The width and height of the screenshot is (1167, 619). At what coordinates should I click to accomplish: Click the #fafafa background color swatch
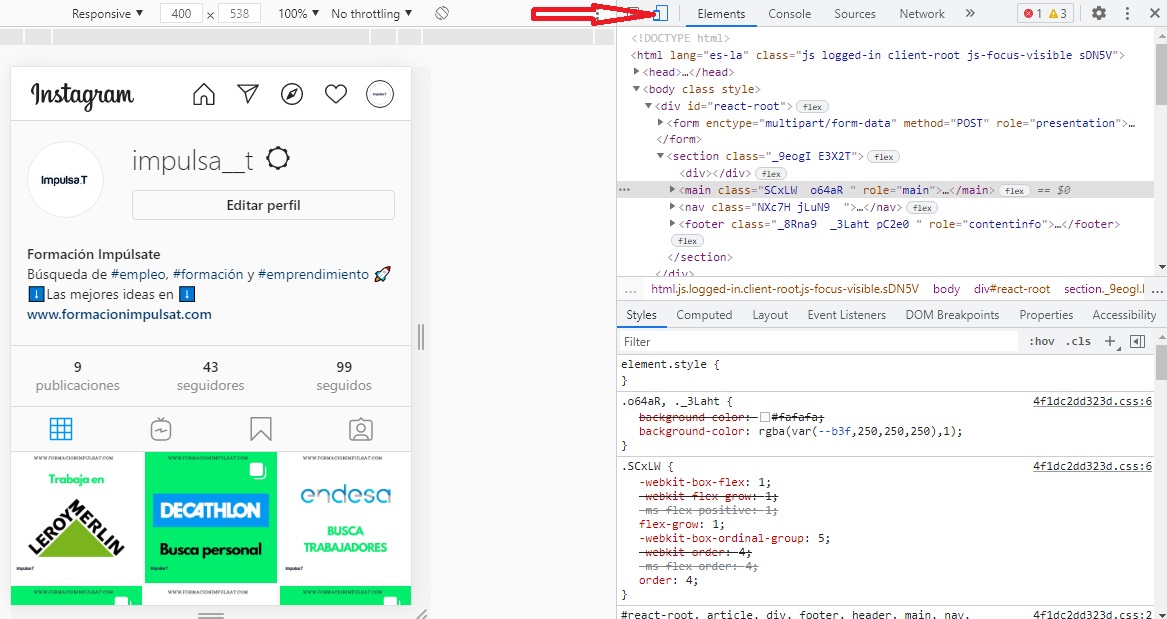click(x=765, y=417)
